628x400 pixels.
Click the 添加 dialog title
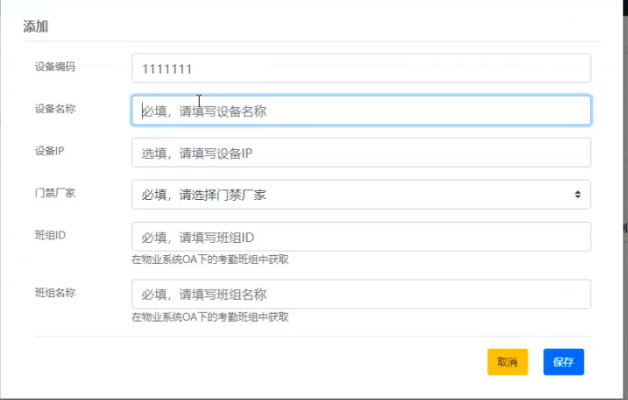tap(36, 26)
